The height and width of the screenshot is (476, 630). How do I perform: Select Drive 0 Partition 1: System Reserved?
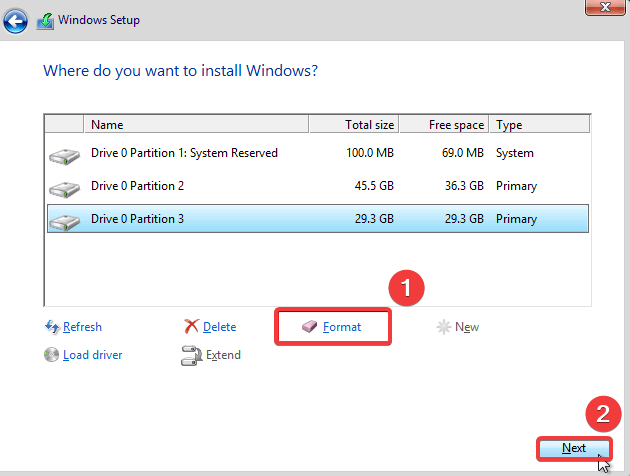coord(184,153)
